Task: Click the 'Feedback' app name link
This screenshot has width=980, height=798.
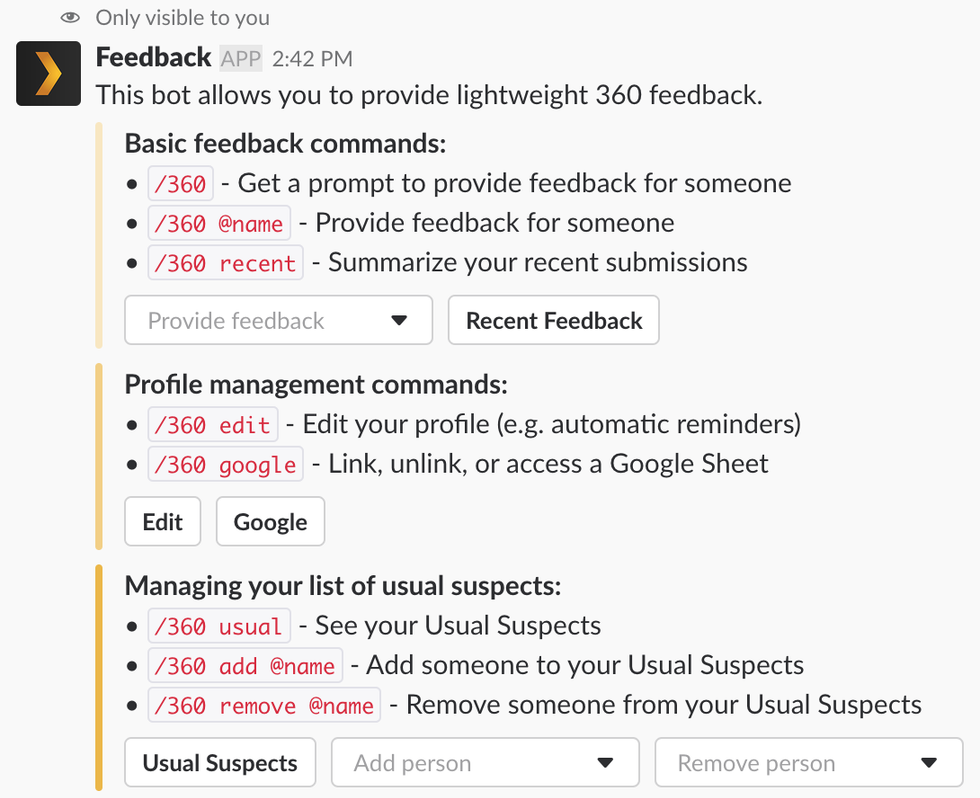Action: pyautogui.click(x=153, y=58)
